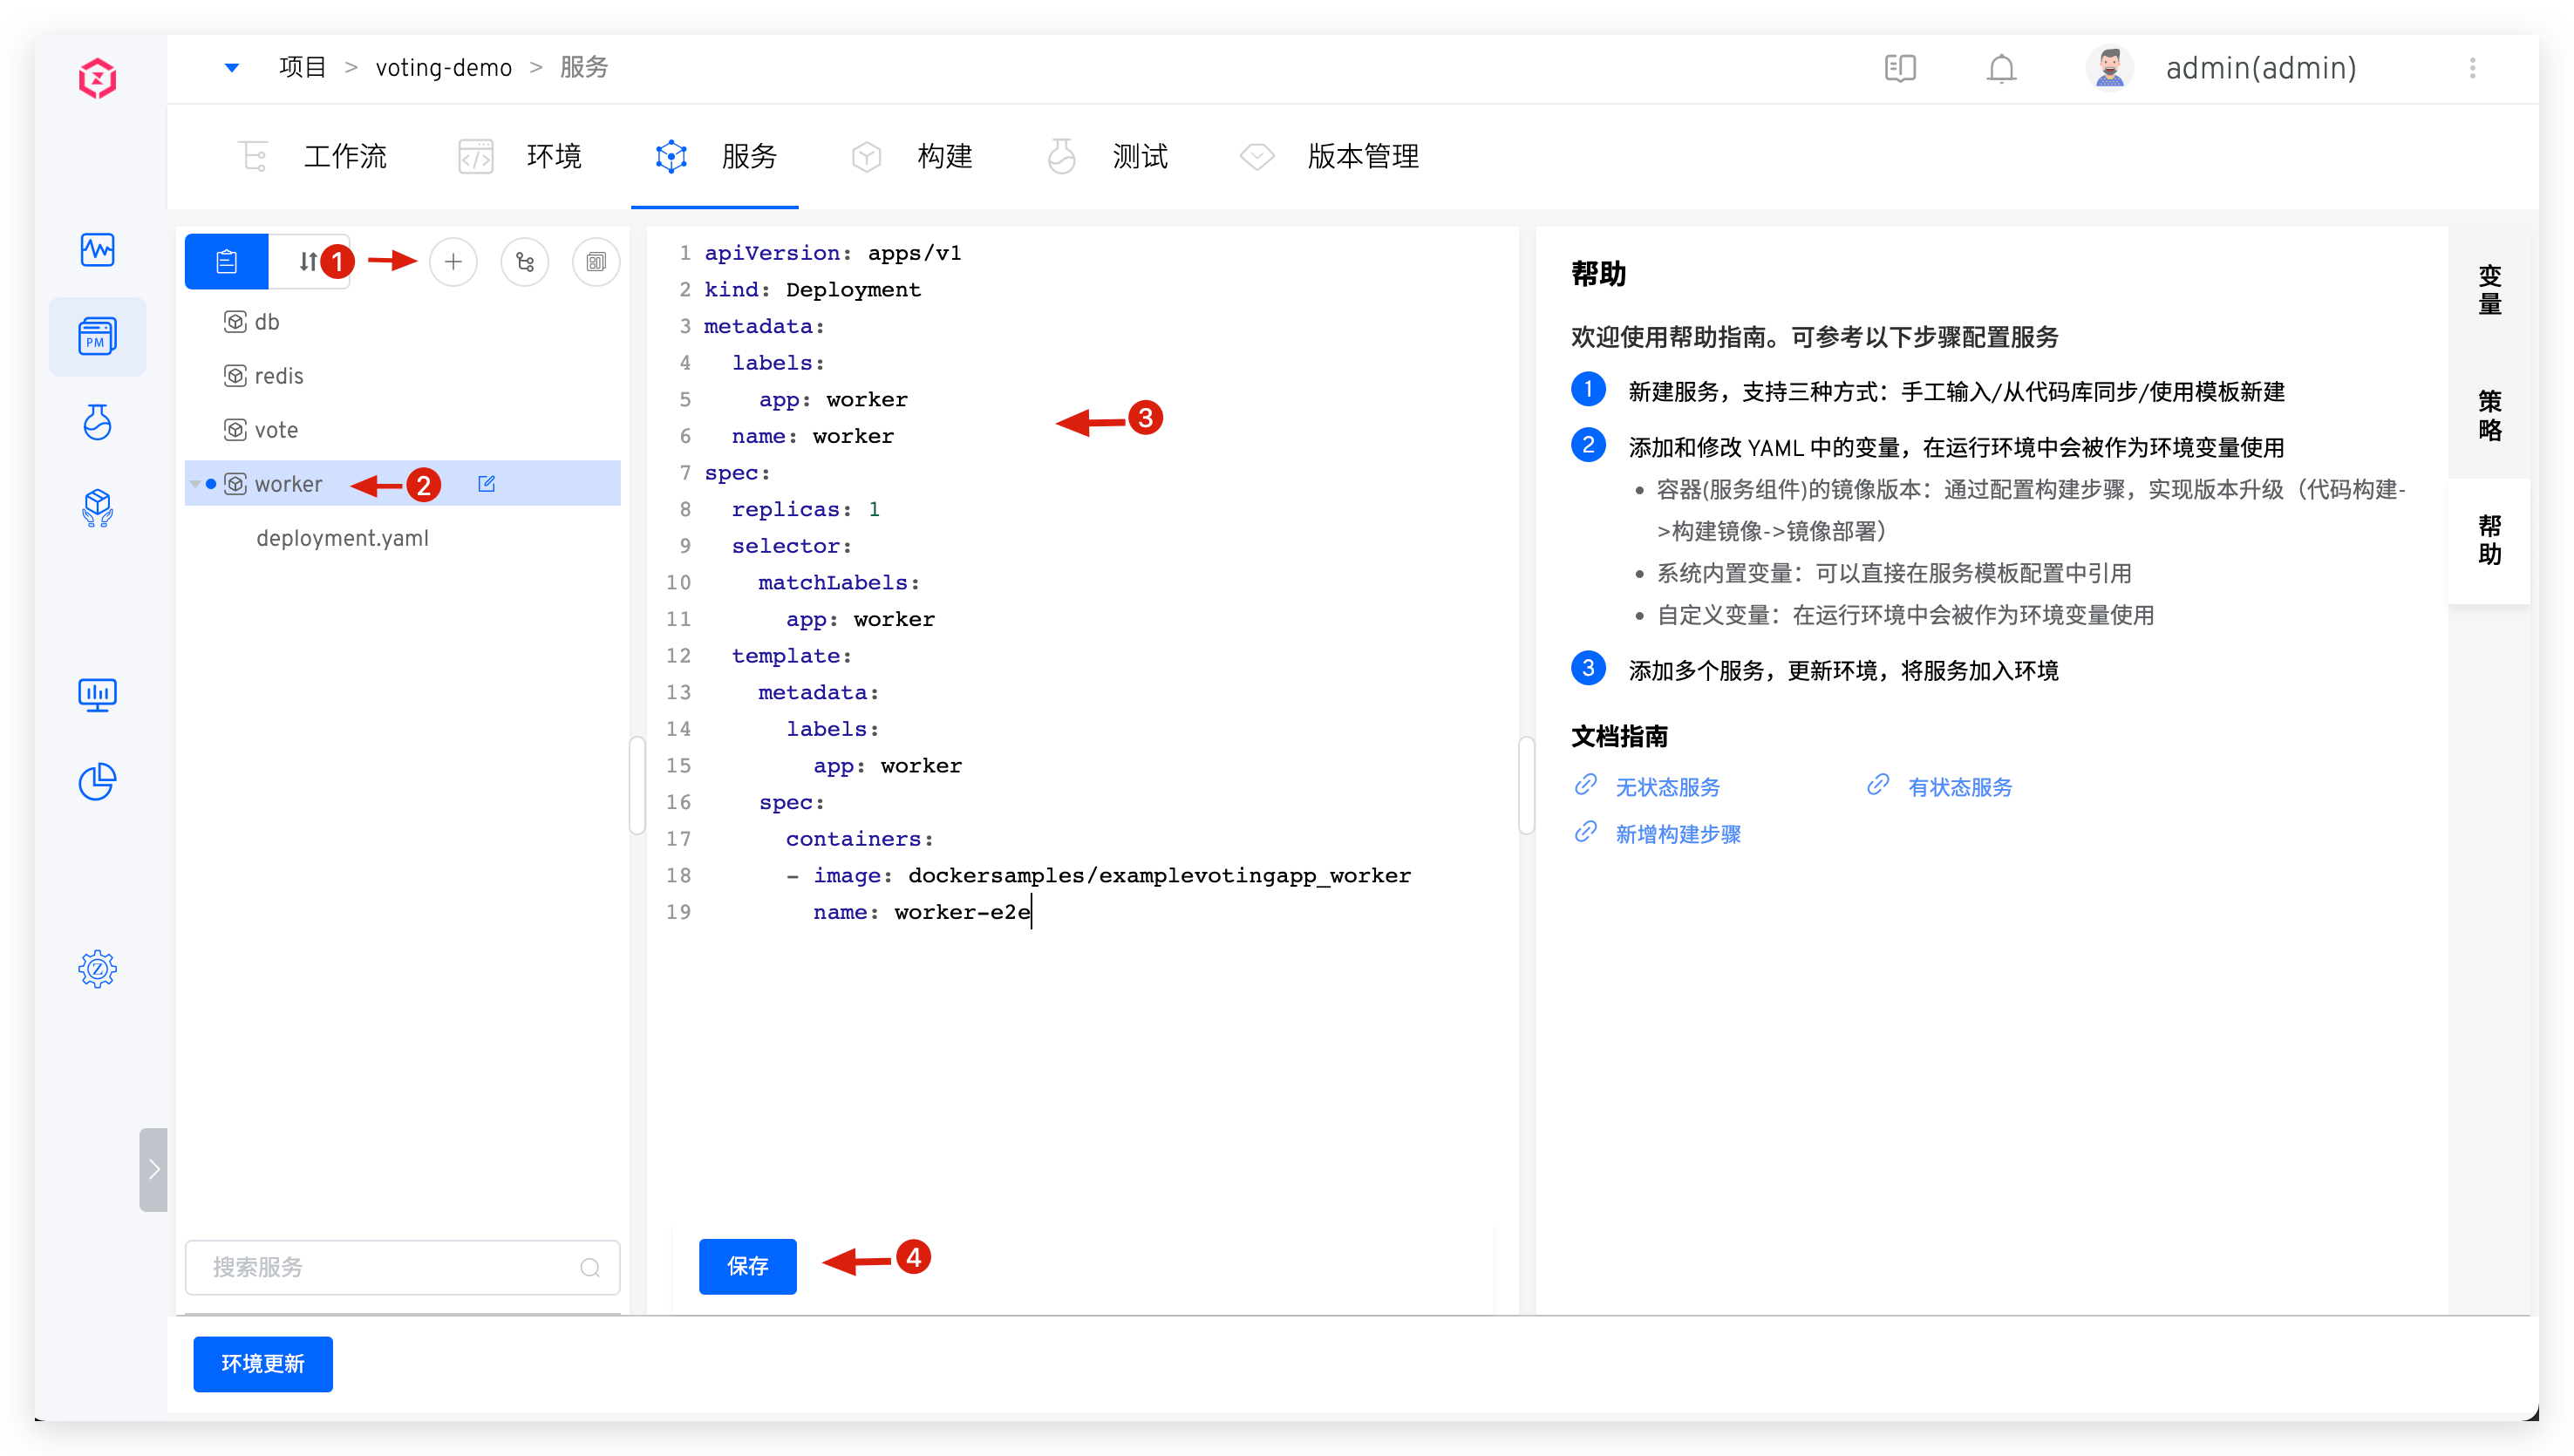Open the system settings gear in sidebar
This screenshot has height=1456, width=2574.
coord(97,968)
